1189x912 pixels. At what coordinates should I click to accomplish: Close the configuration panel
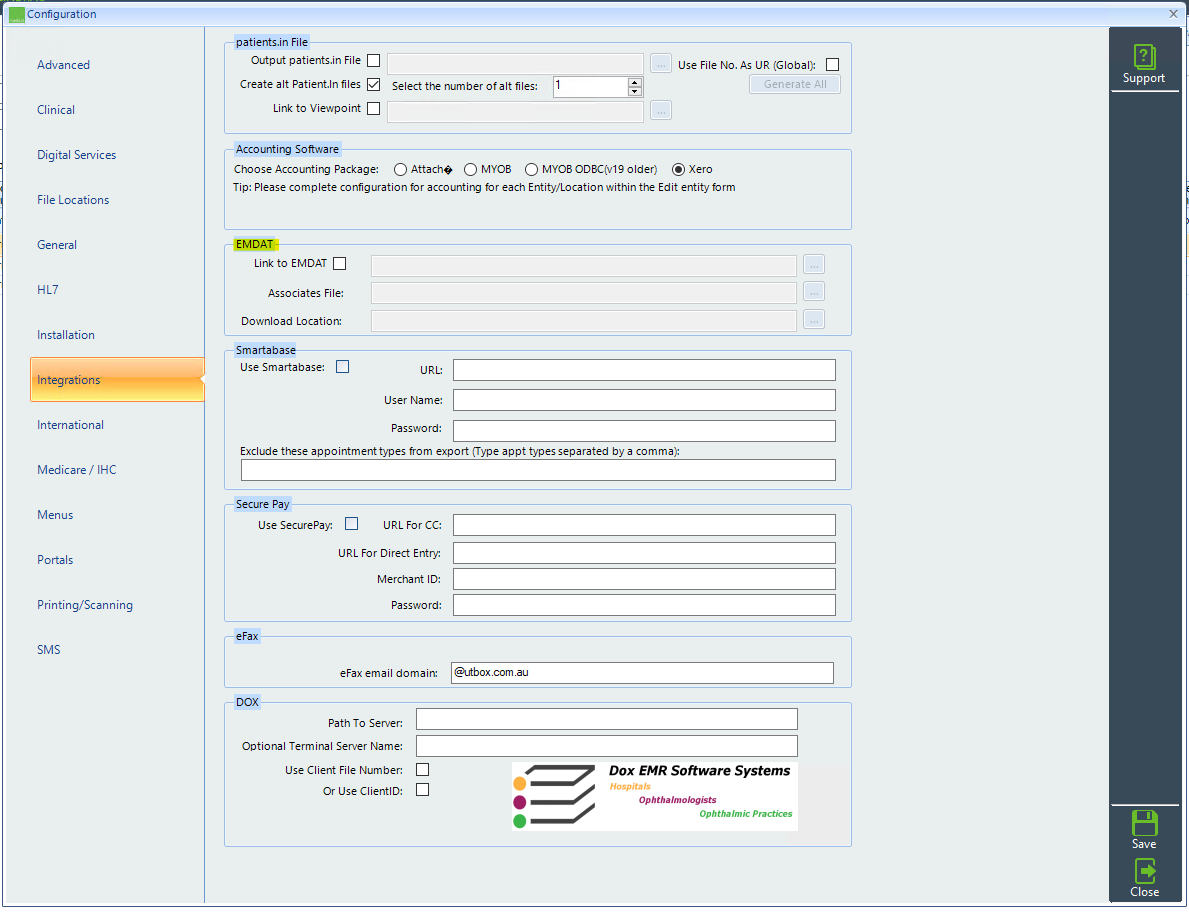[1143, 878]
